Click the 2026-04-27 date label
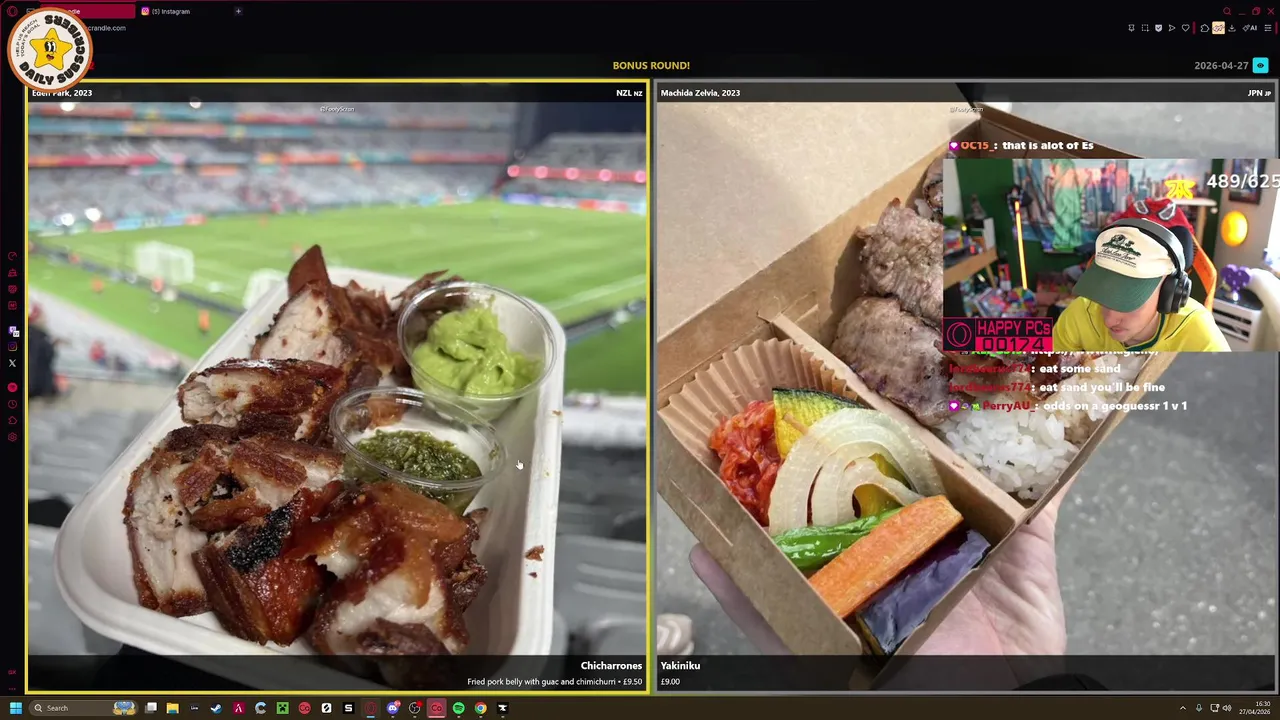Image resolution: width=1280 pixels, height=720 pixels. 1221,65
